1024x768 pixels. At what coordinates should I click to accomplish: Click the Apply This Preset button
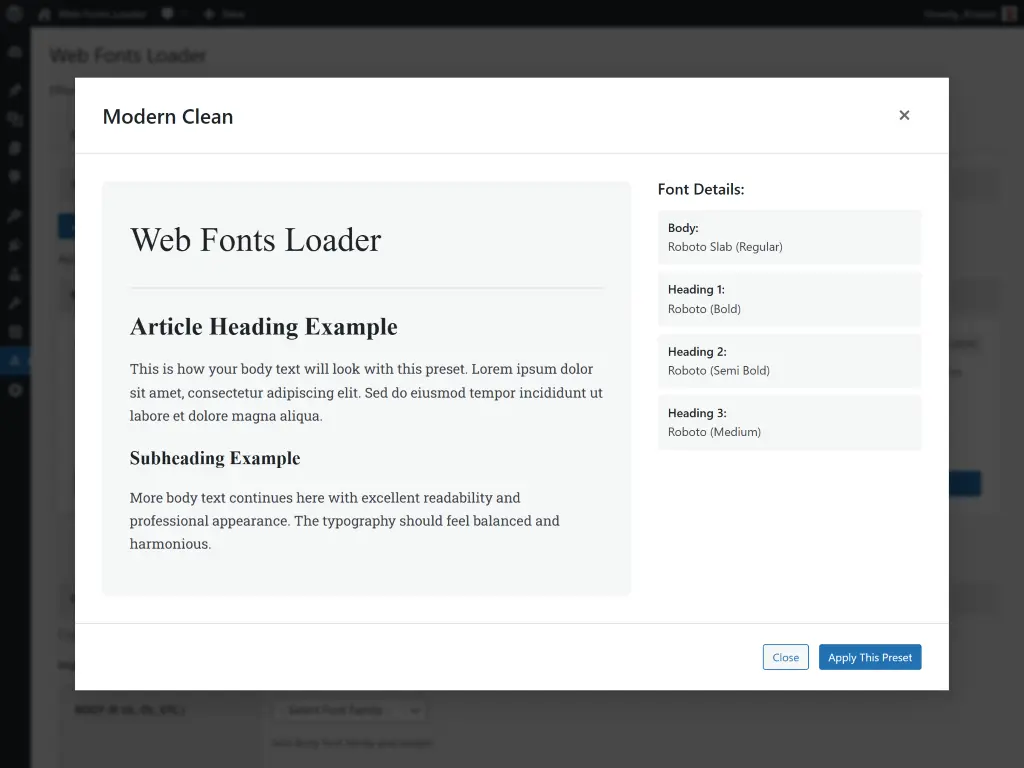(x=870, y=657)
